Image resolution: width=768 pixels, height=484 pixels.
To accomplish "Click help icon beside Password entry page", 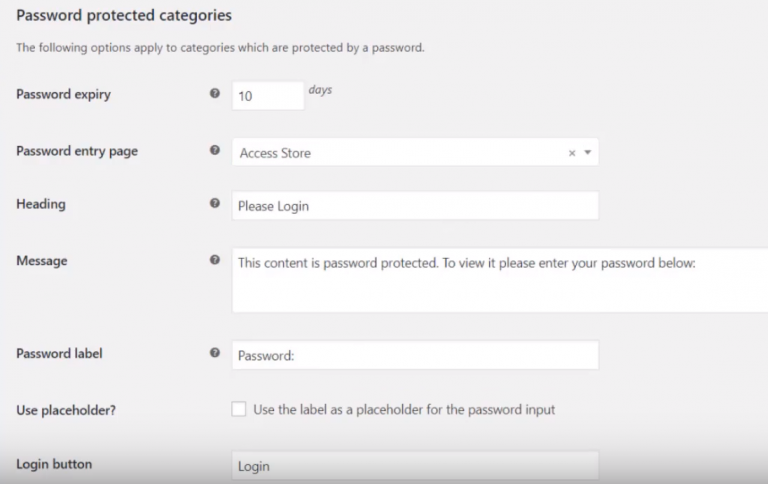I will coord(214,151).
